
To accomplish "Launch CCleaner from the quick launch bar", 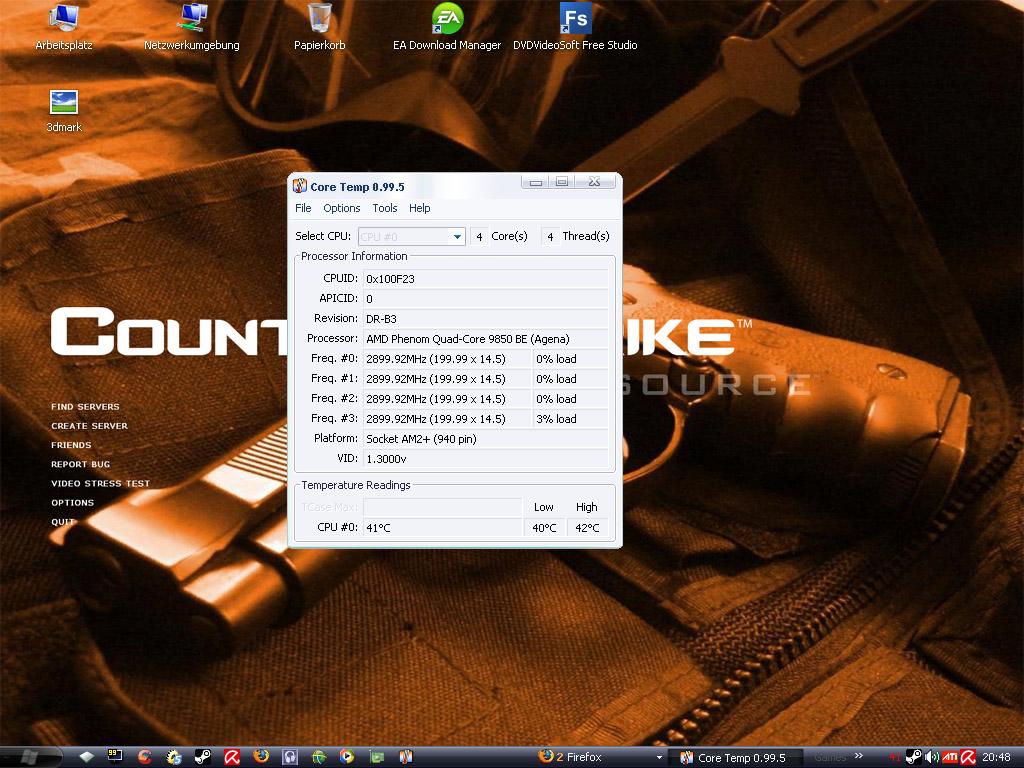I will pyautogui.click(x=144, y=757).
